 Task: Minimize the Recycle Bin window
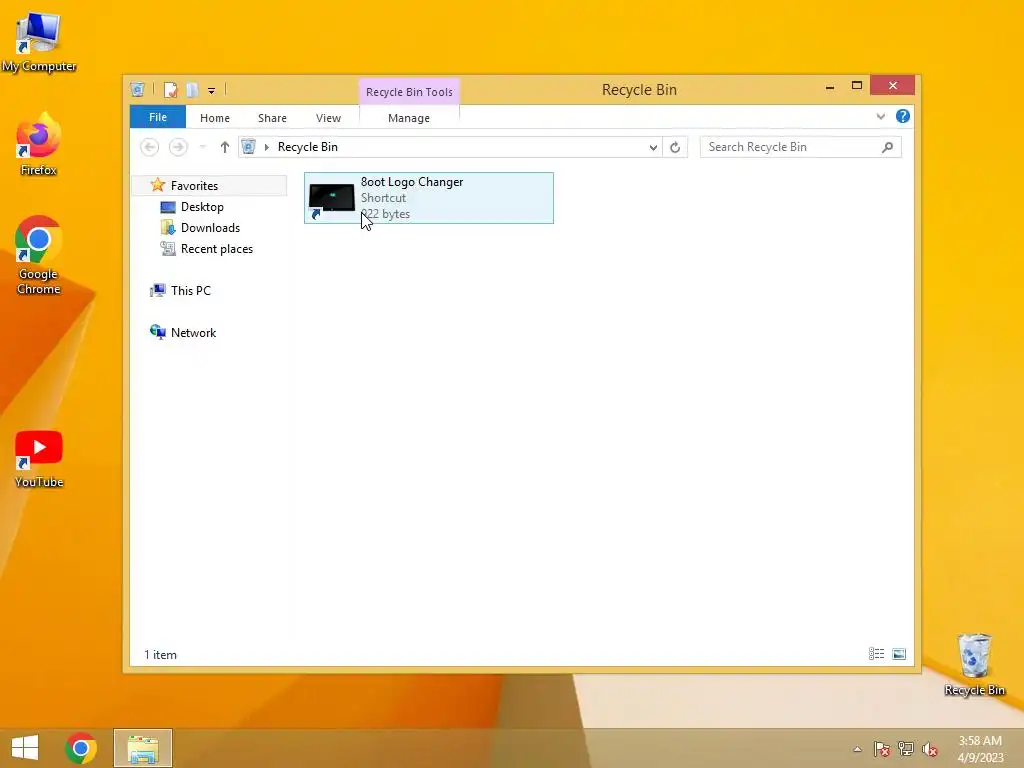(x=830, y=86)
